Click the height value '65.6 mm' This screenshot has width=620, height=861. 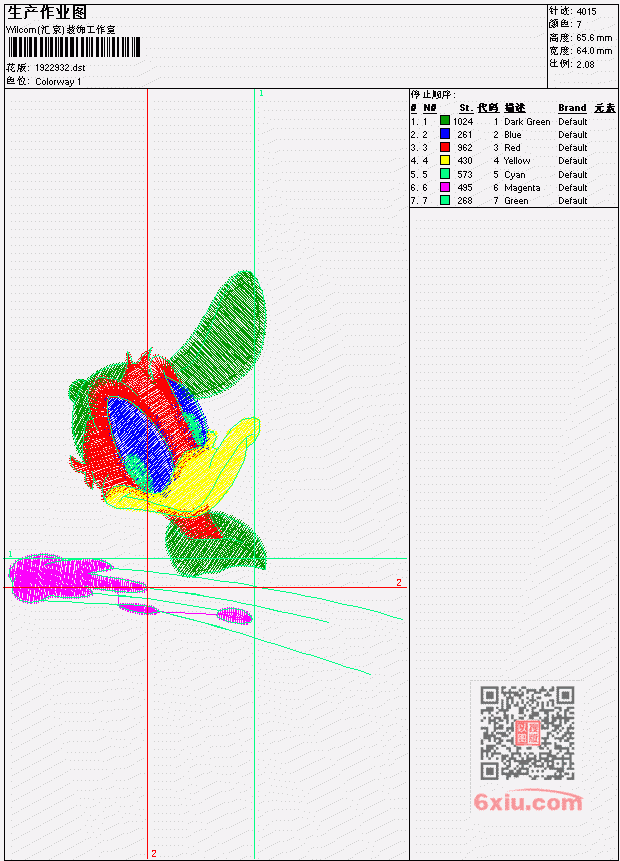[x=594, y=38]
